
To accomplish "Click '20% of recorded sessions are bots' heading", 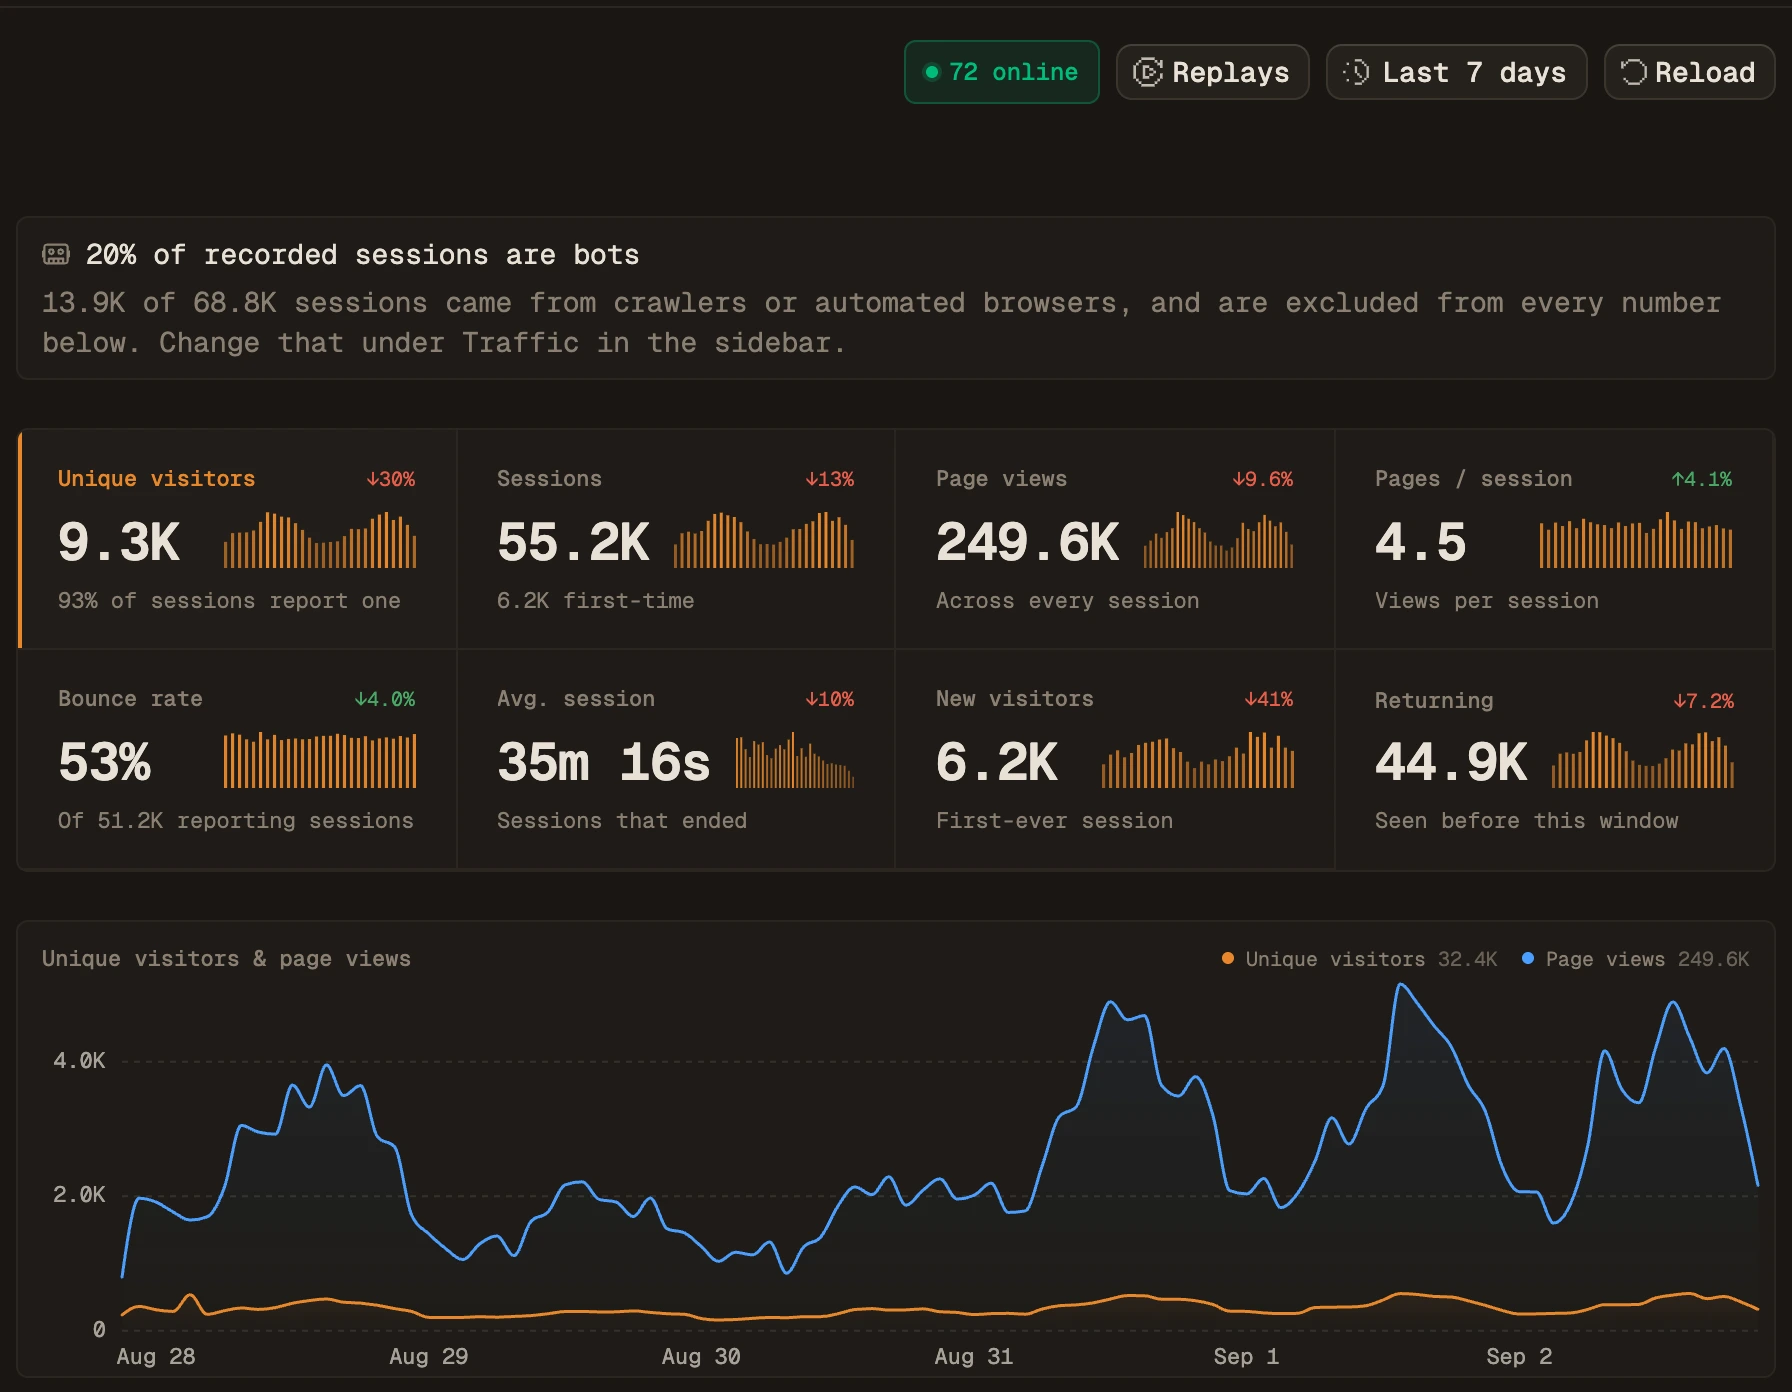I will pos(362,255).
